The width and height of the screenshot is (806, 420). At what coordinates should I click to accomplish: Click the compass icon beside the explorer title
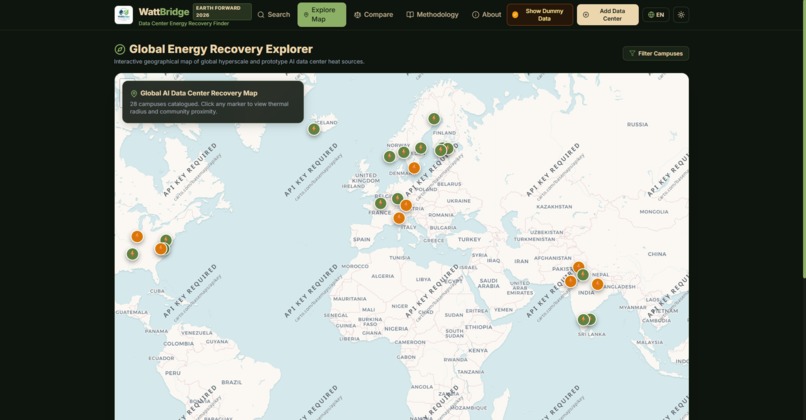[120, 49]
